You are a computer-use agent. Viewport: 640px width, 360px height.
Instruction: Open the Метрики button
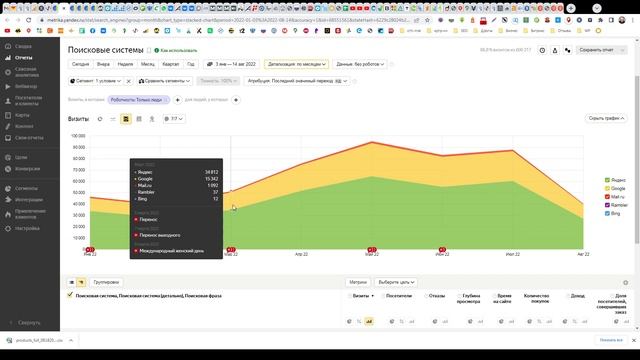pyautogui.click(x=358, y=282)
